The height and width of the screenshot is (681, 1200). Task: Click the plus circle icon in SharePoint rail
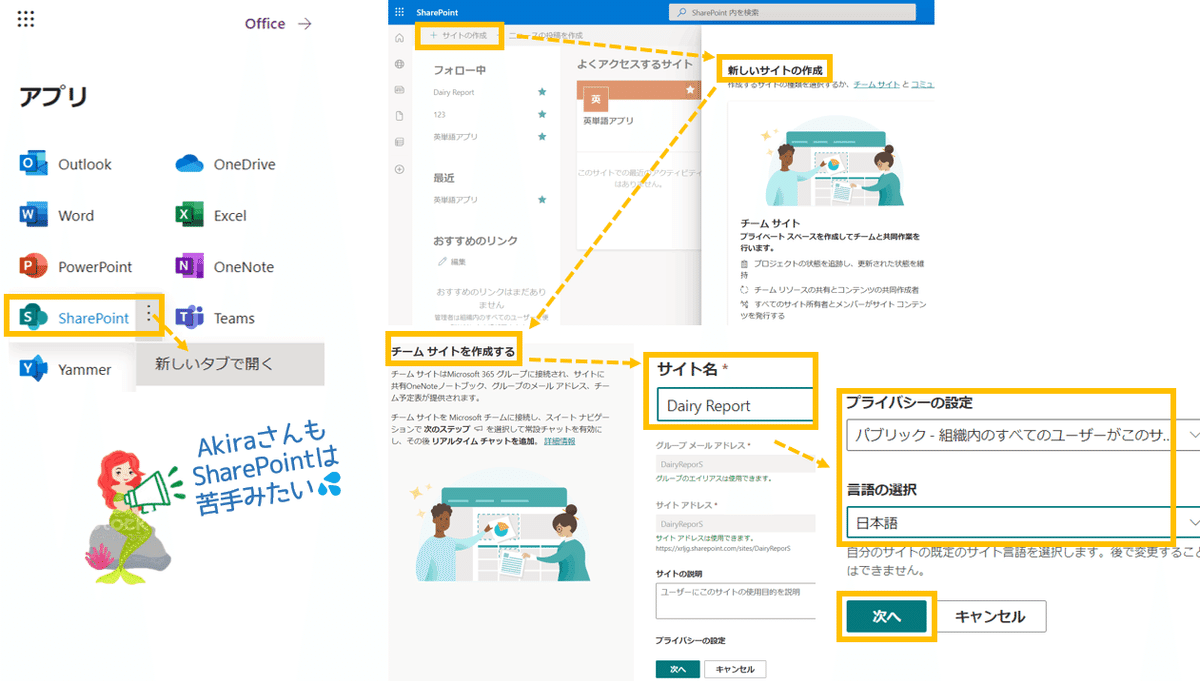[x=400, y=169]
